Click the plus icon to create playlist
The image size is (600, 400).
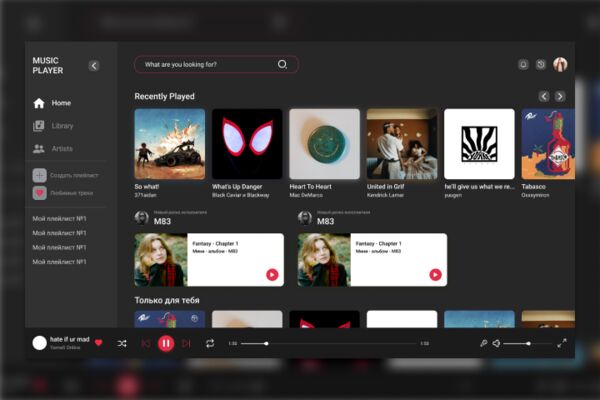click(x=39, y=175)
